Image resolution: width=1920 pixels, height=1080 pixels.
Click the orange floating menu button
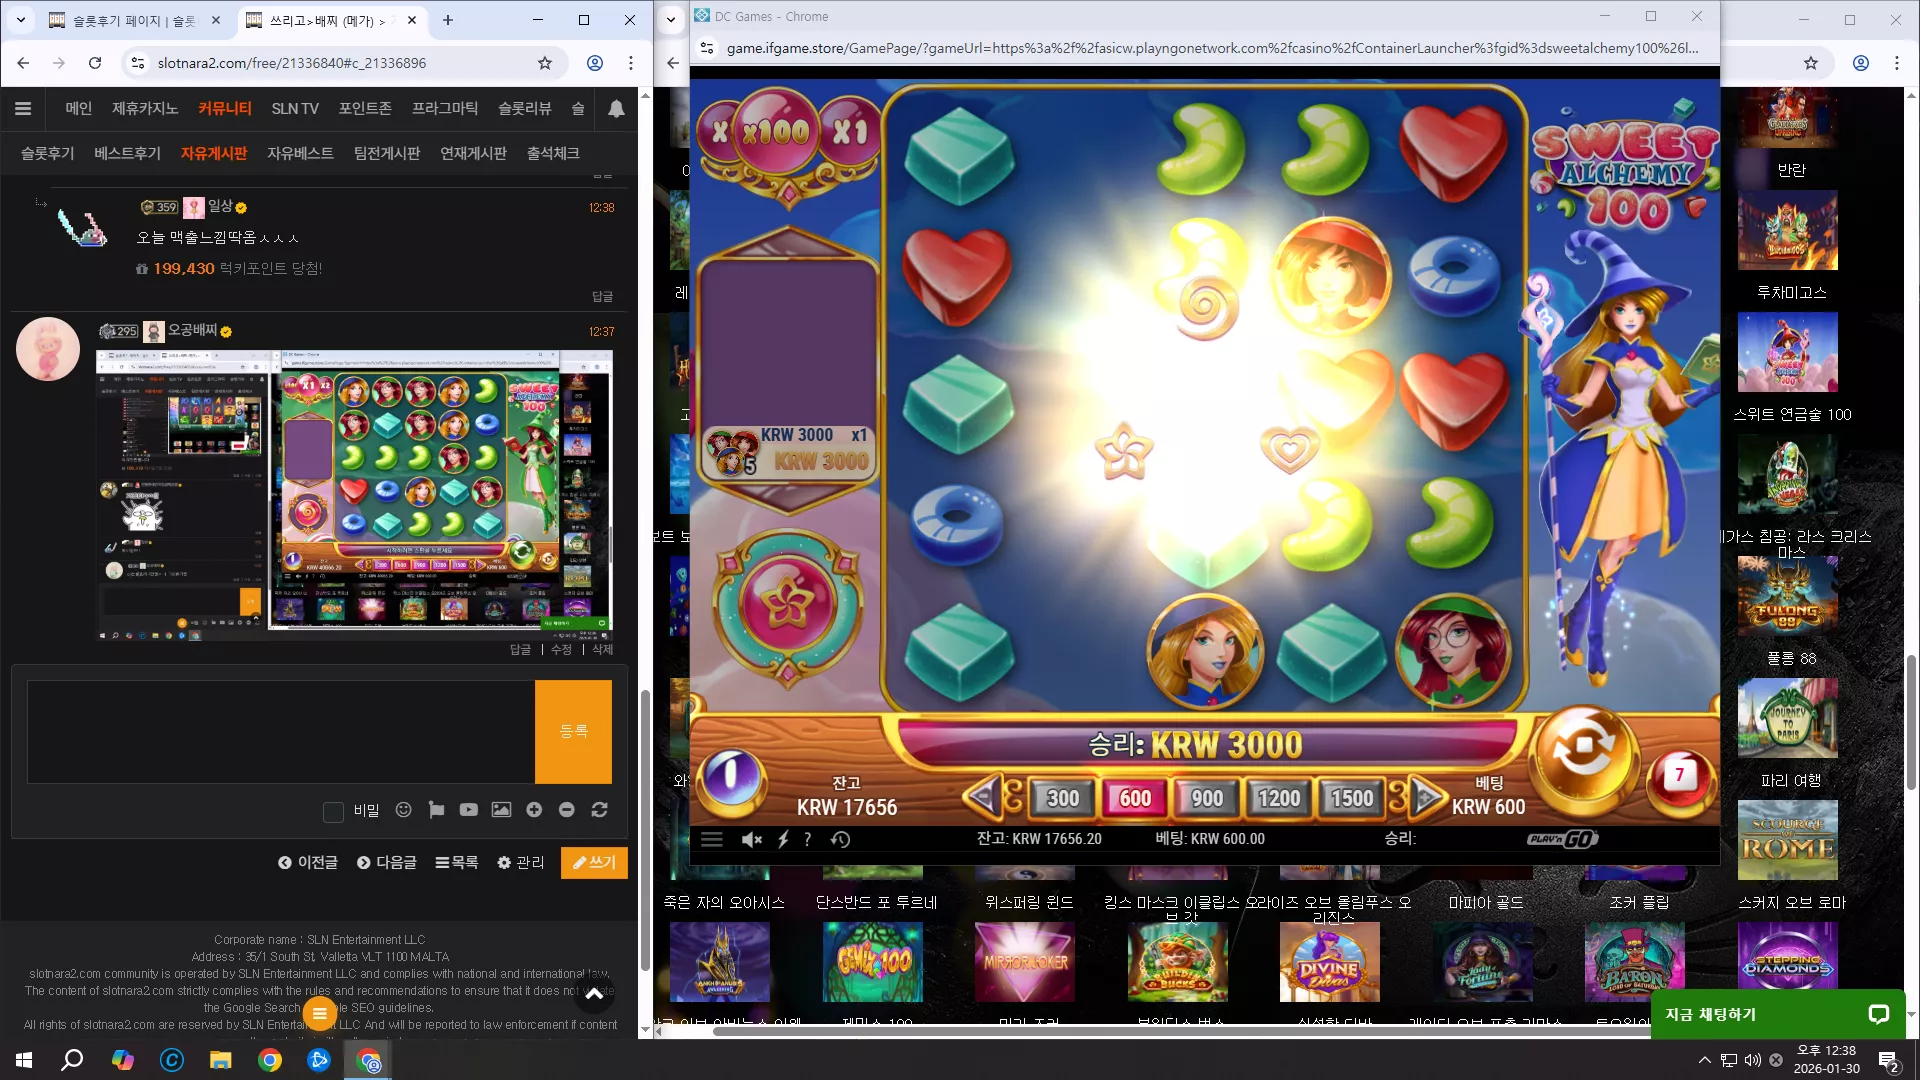tap(320, 1014)
